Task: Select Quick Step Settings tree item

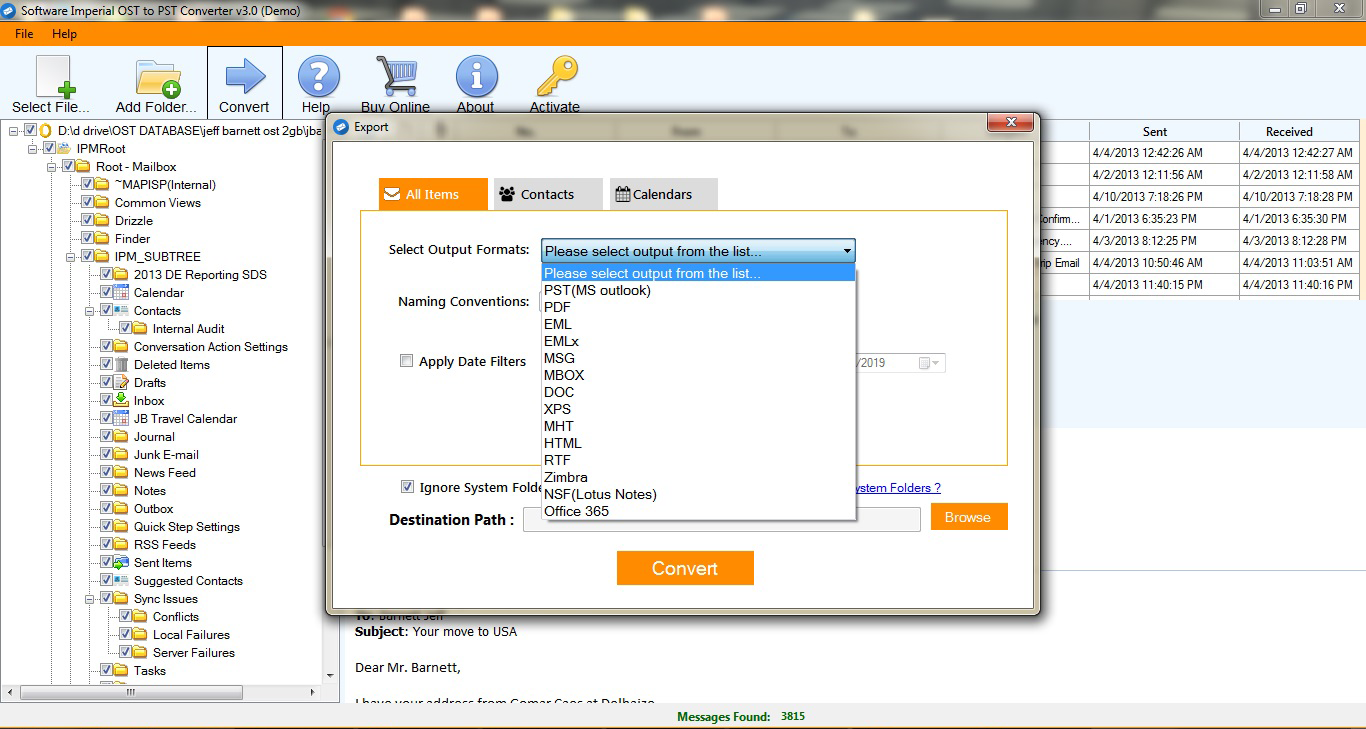Action: [x=187, y=526]
